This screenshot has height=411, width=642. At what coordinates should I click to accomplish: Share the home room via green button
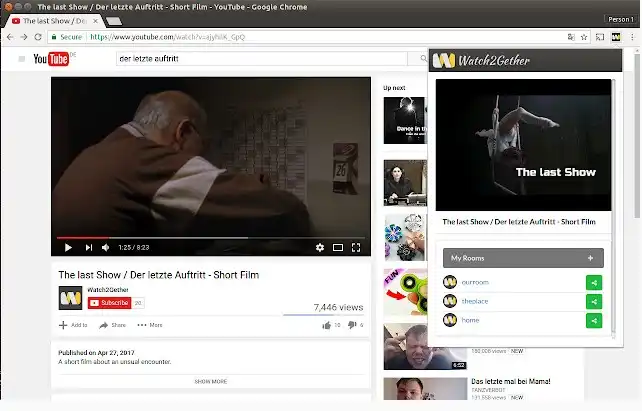click(x=595, y=320)
